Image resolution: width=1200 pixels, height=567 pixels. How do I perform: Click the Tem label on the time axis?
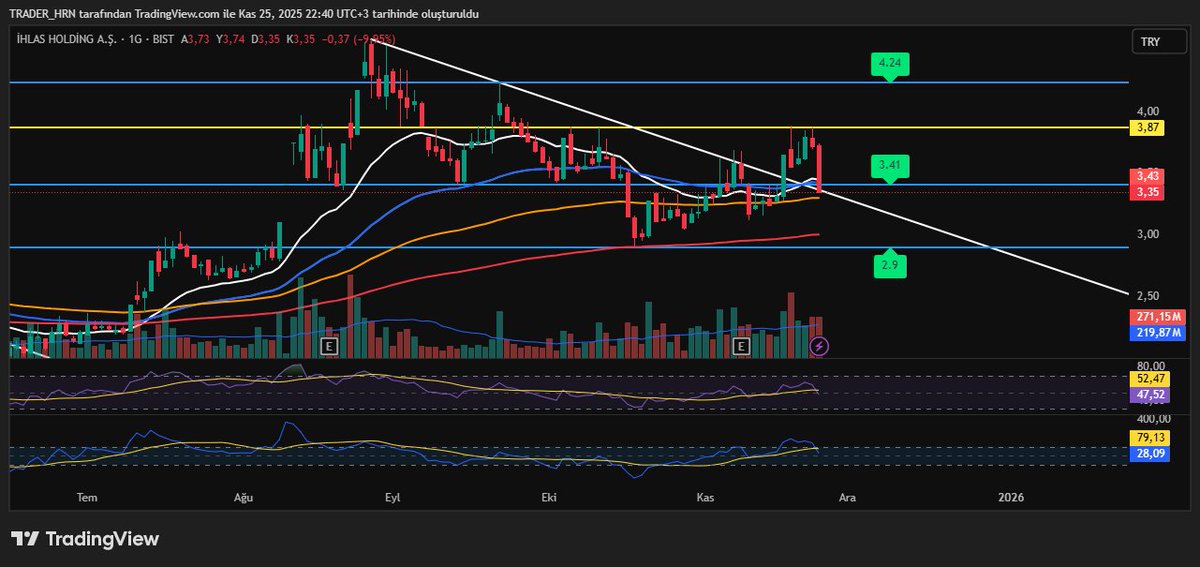pyautogui.click(x=87, y=496)
